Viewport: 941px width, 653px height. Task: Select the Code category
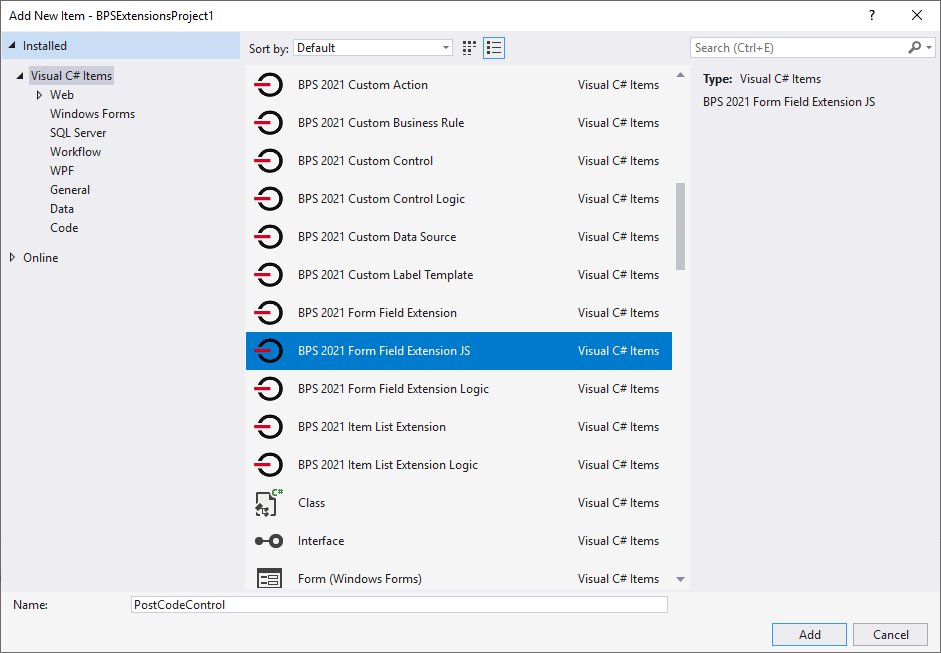[x=64, y=228]
